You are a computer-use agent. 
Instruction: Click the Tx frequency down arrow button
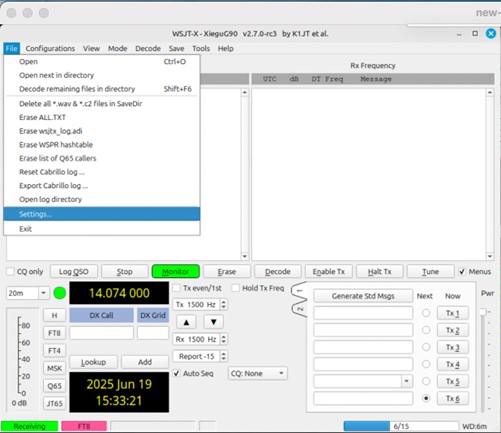click(213, 322)
